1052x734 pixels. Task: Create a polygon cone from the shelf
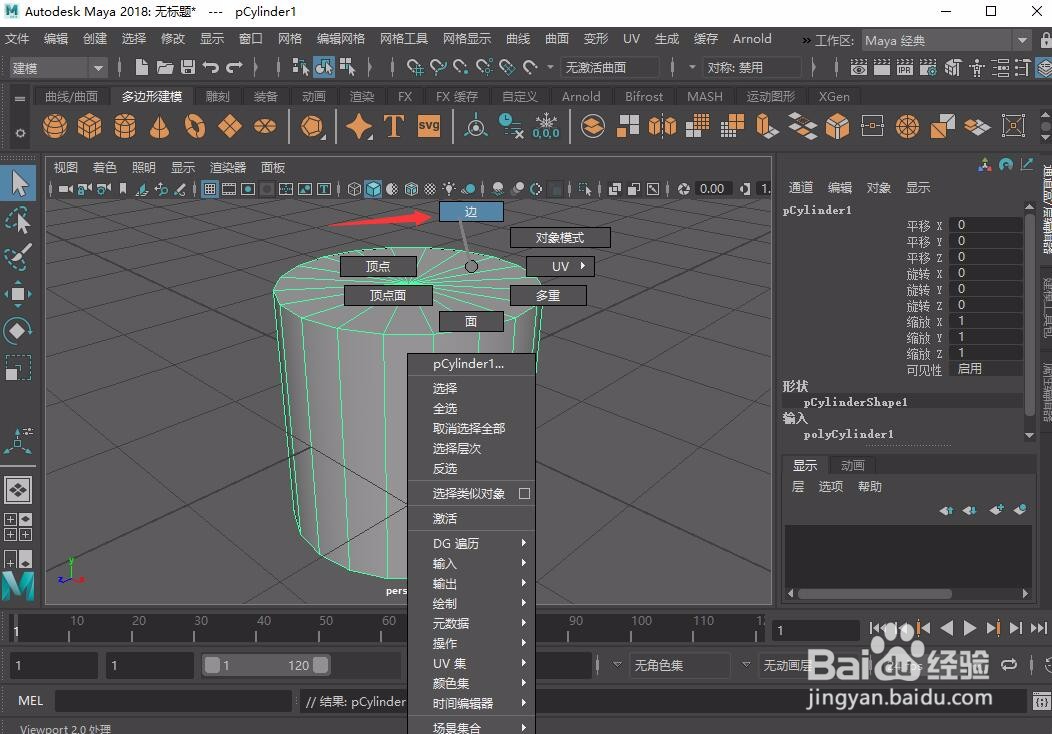[160, 126]
